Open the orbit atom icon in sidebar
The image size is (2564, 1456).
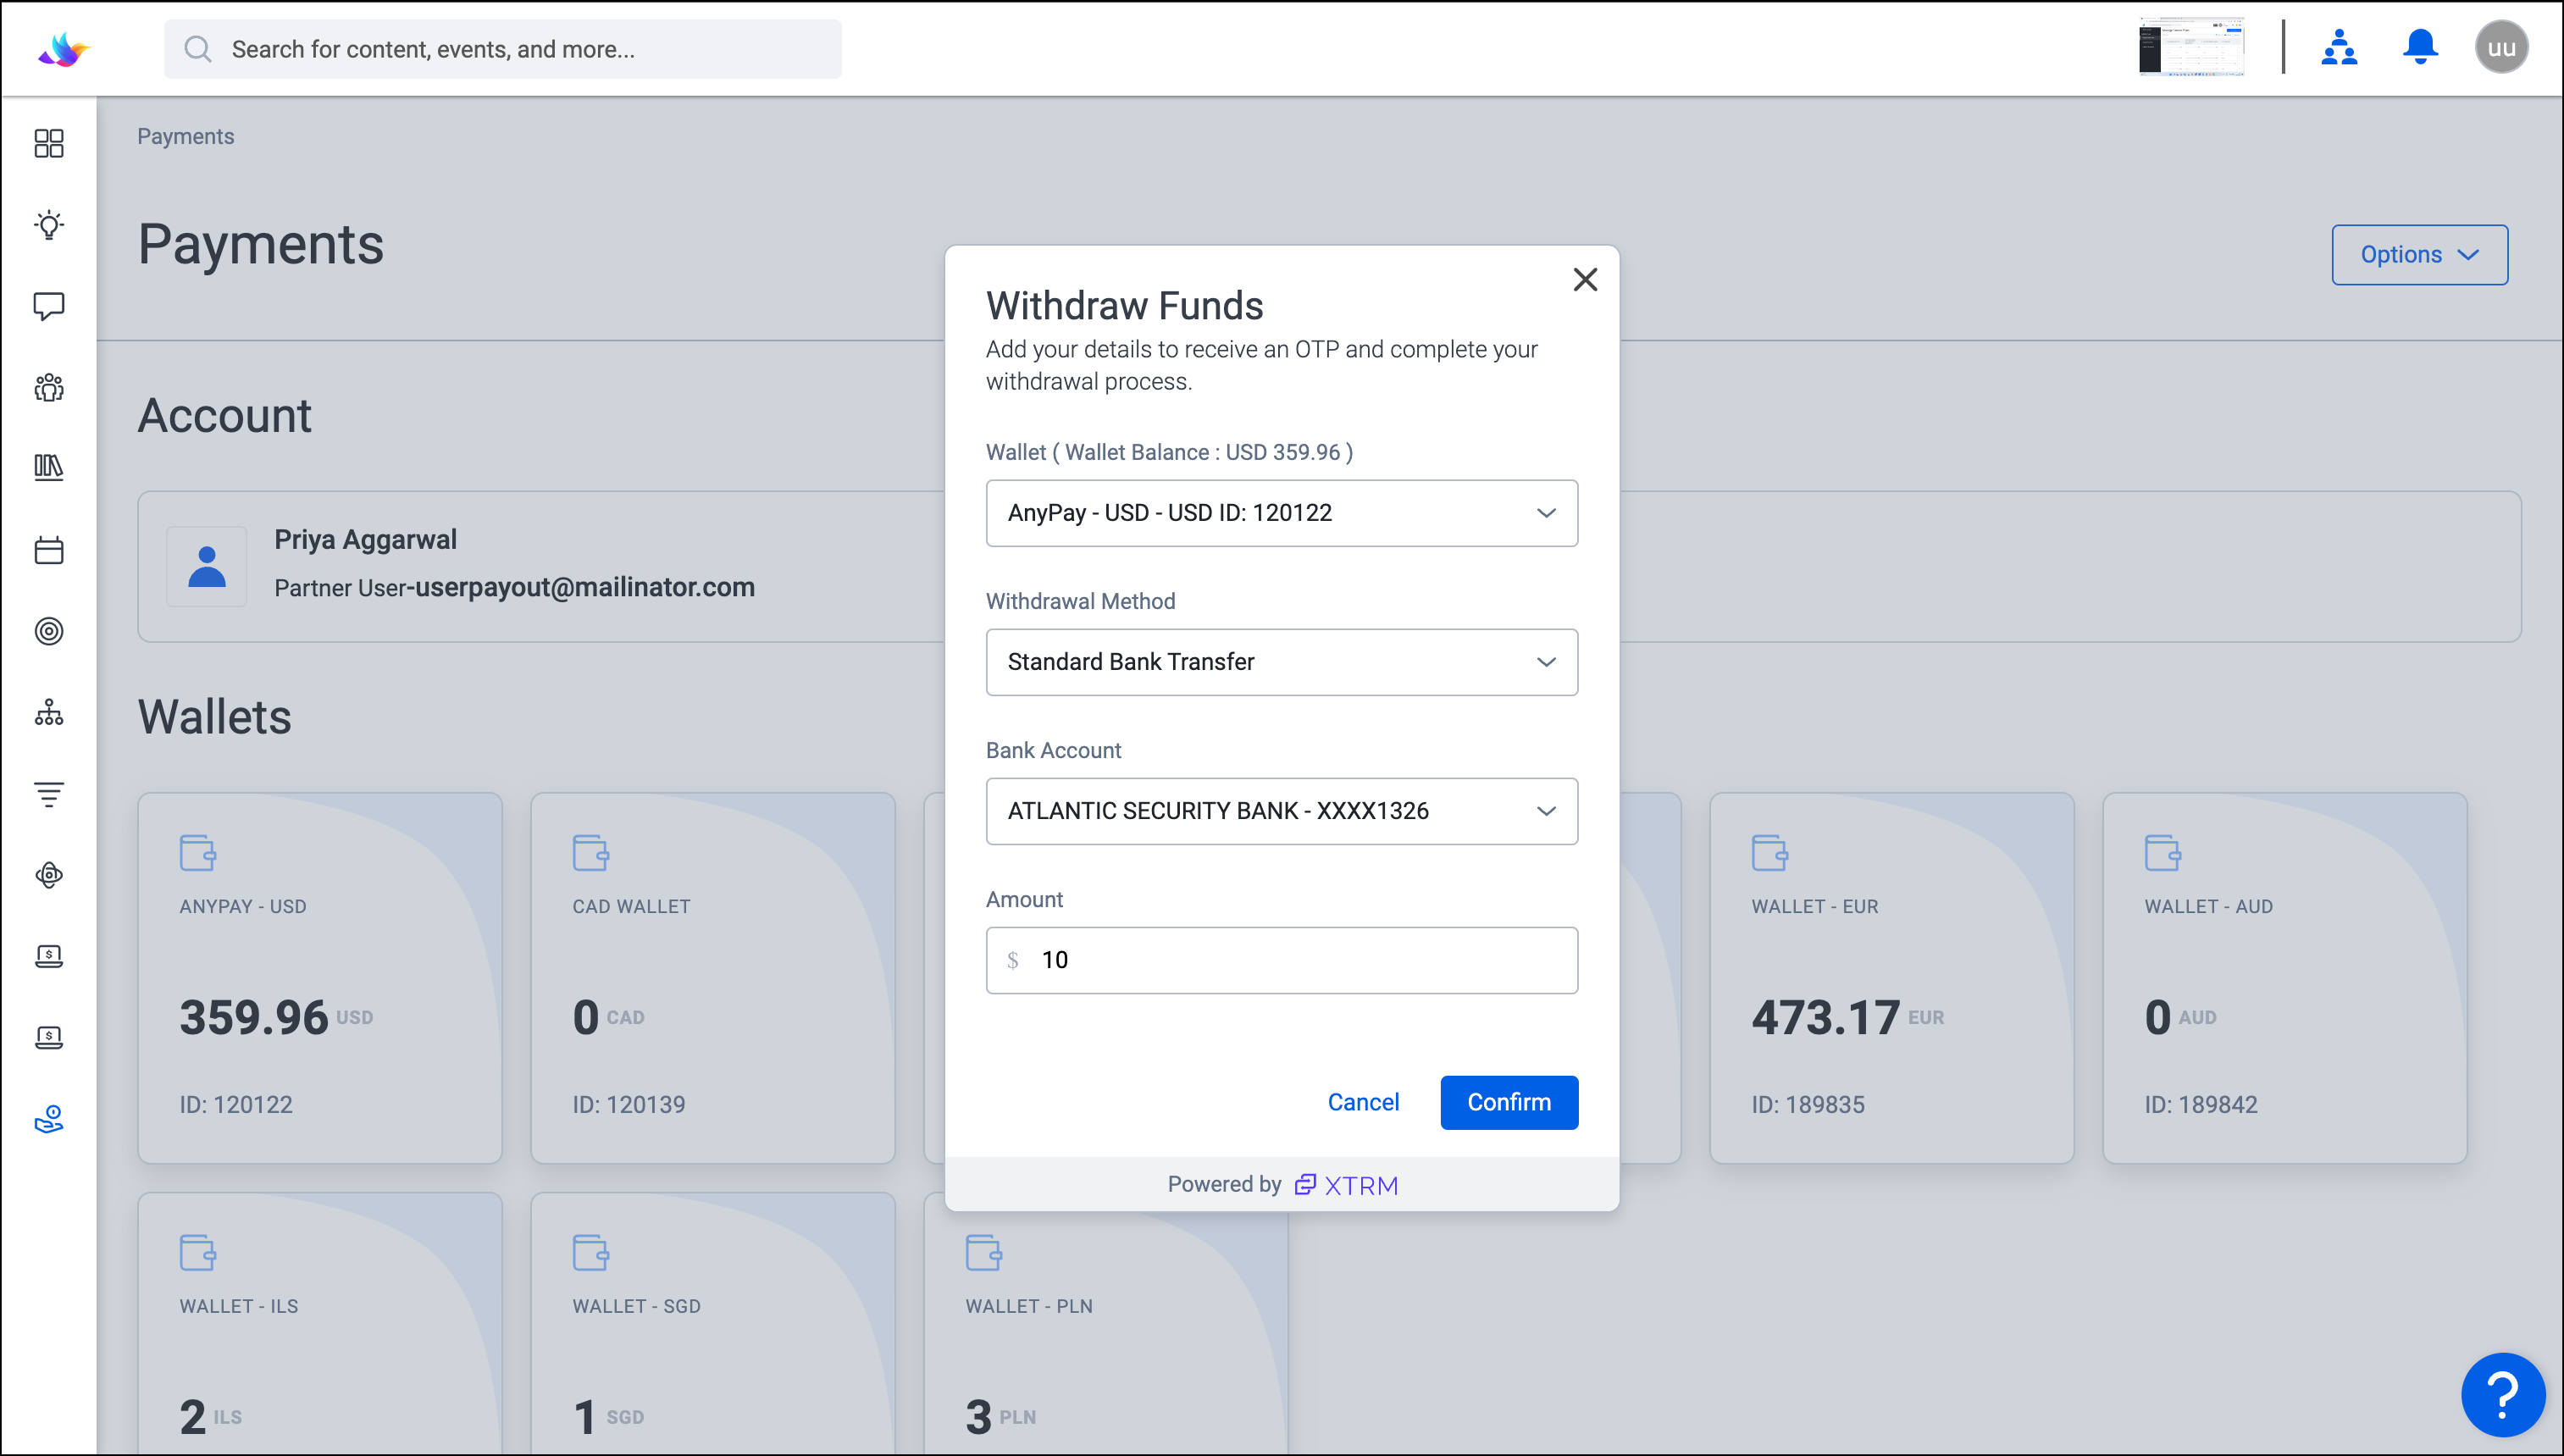(x=49, y=875)
